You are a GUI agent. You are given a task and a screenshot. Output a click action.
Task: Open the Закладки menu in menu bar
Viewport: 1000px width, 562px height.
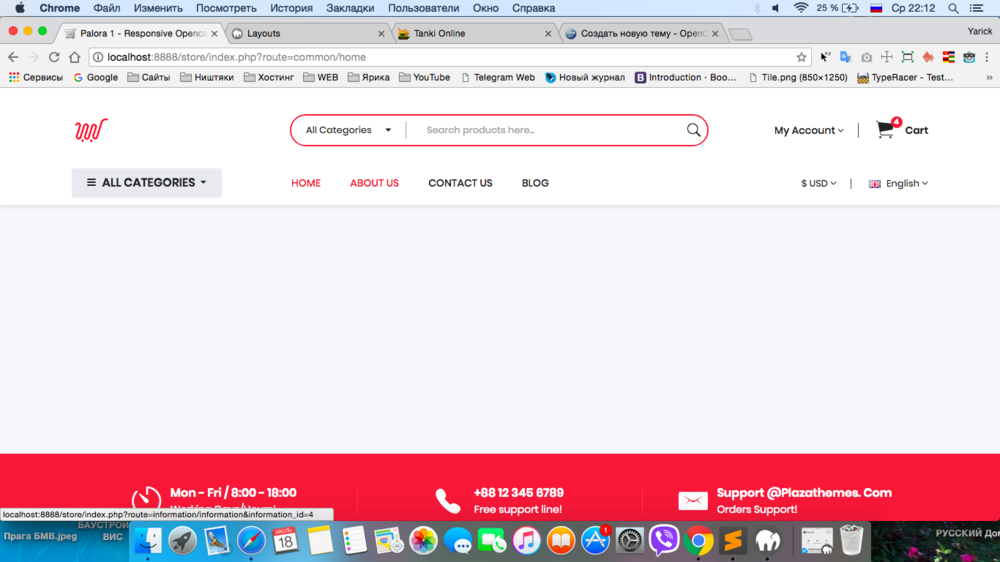point(350,8)
